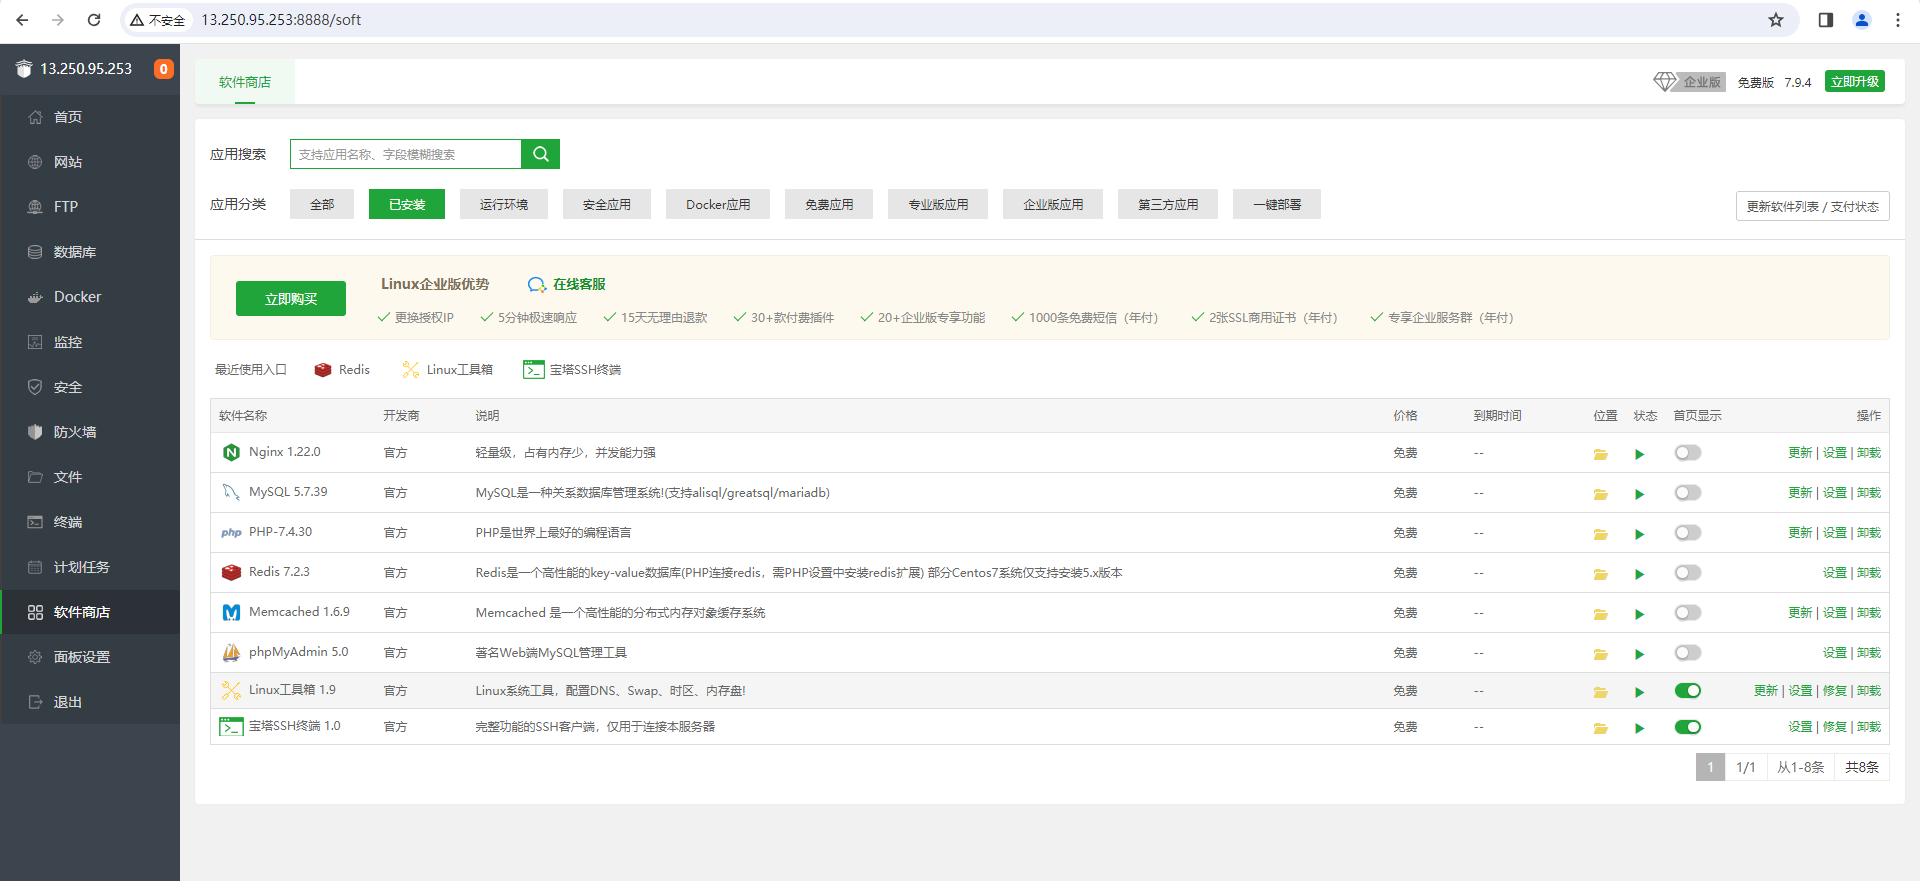1920x881 pixels.
Task: Click phpMyAdmin status play icon
Action: click(x=1639, y=654)
